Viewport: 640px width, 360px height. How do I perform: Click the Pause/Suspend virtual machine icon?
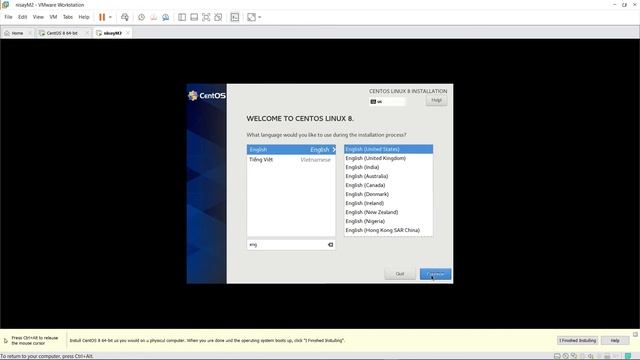[x=102, y=17]
